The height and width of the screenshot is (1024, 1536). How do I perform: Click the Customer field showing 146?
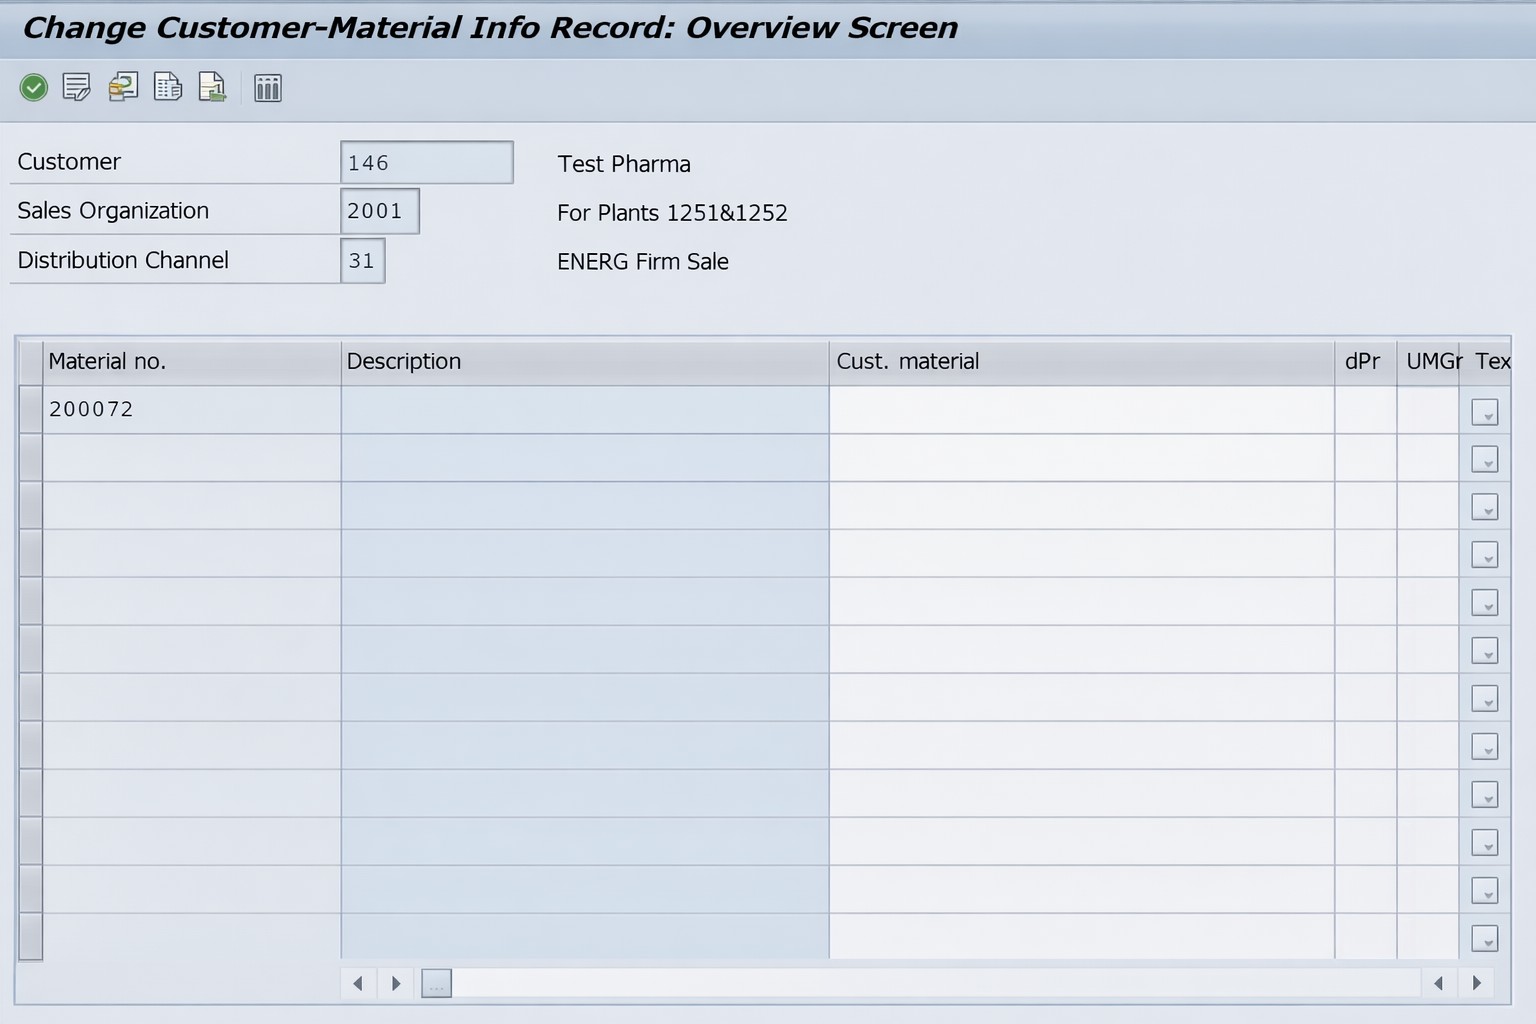coord(426,163)
